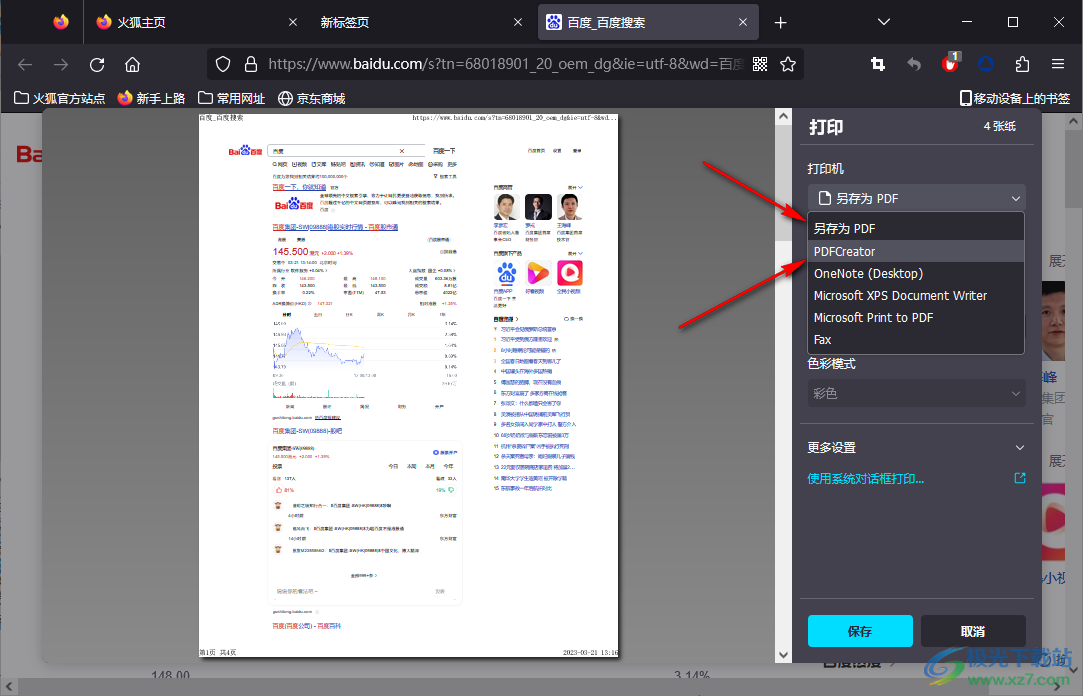
Task: Select Microsoft Print to PDF printer
Action: 916,318
